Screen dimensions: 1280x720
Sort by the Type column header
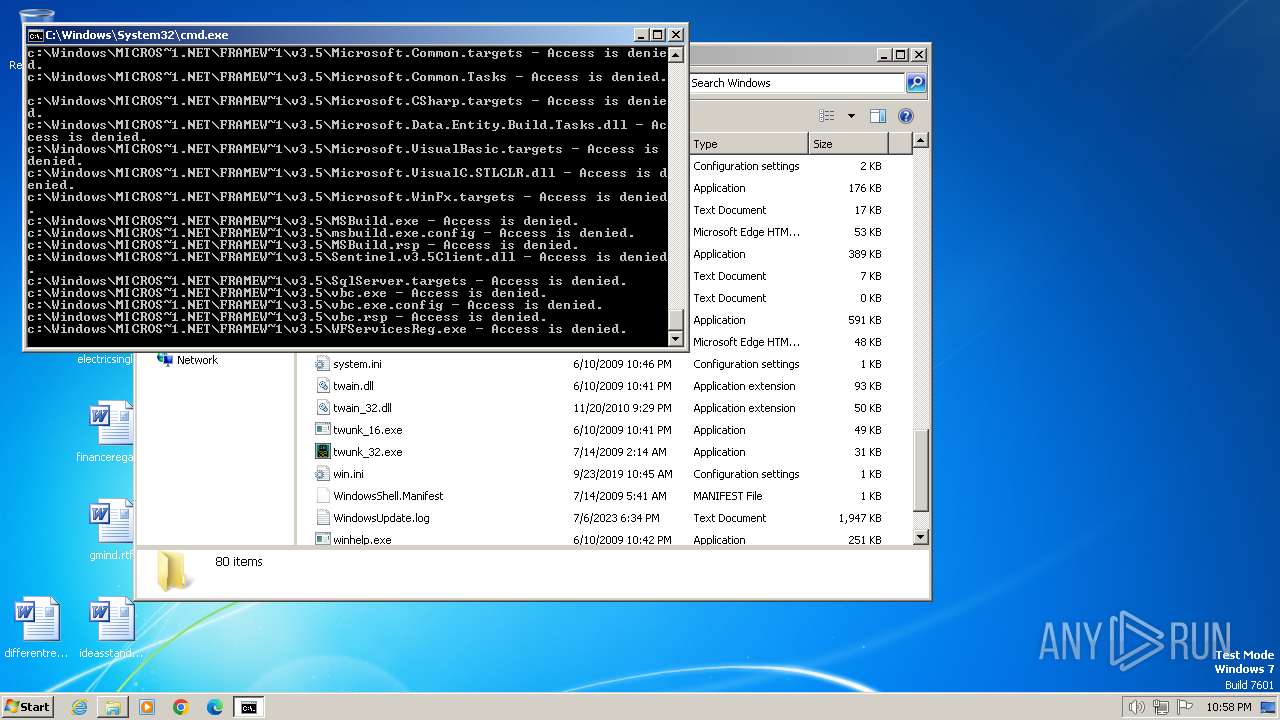(x=748, y=144)
